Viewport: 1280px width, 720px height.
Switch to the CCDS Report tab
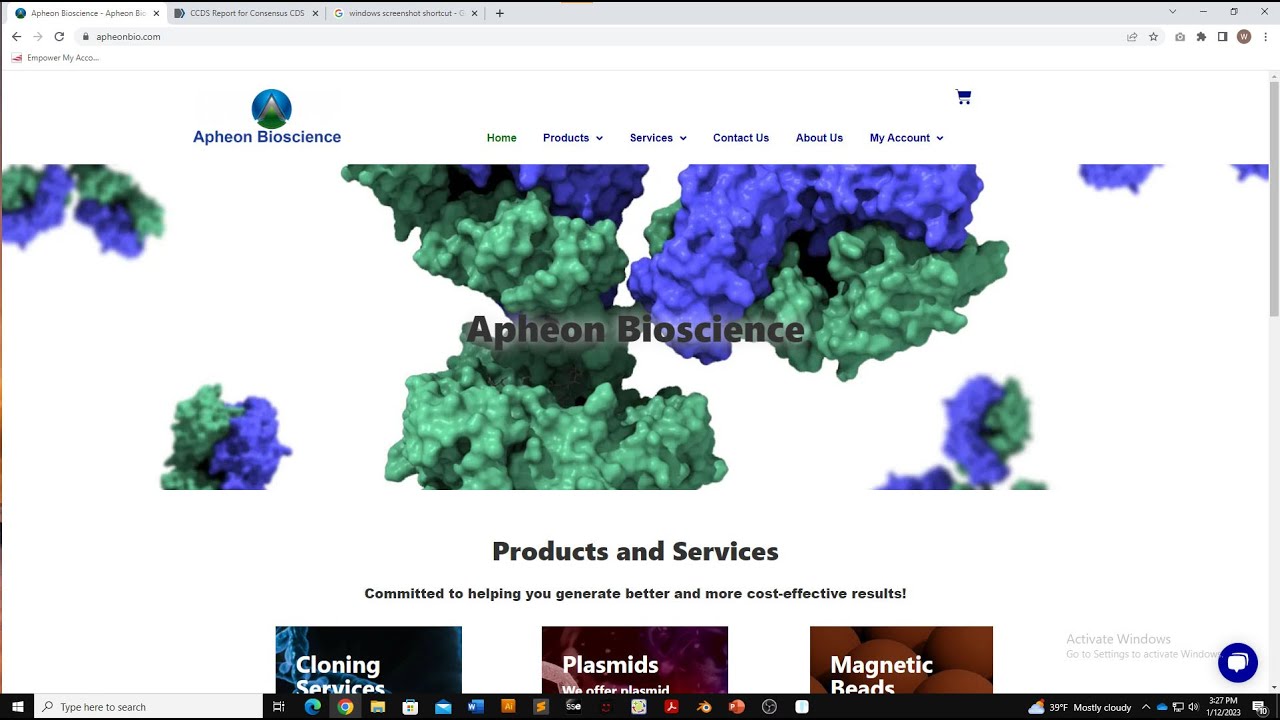pos(247,13)
